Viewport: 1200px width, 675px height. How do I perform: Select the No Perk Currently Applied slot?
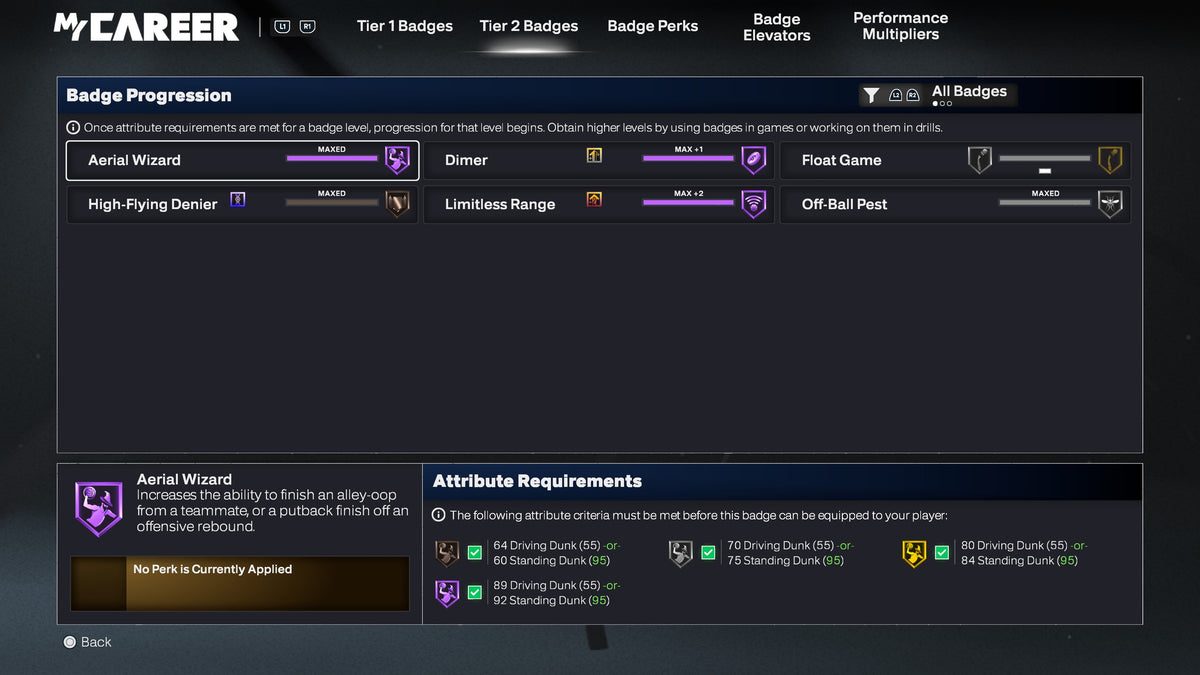pos(240,583)
